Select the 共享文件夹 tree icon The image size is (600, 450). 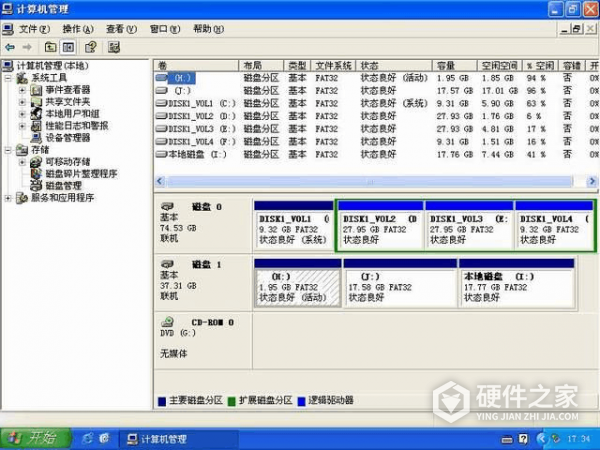pyautogui.click(x=36, y=102)
